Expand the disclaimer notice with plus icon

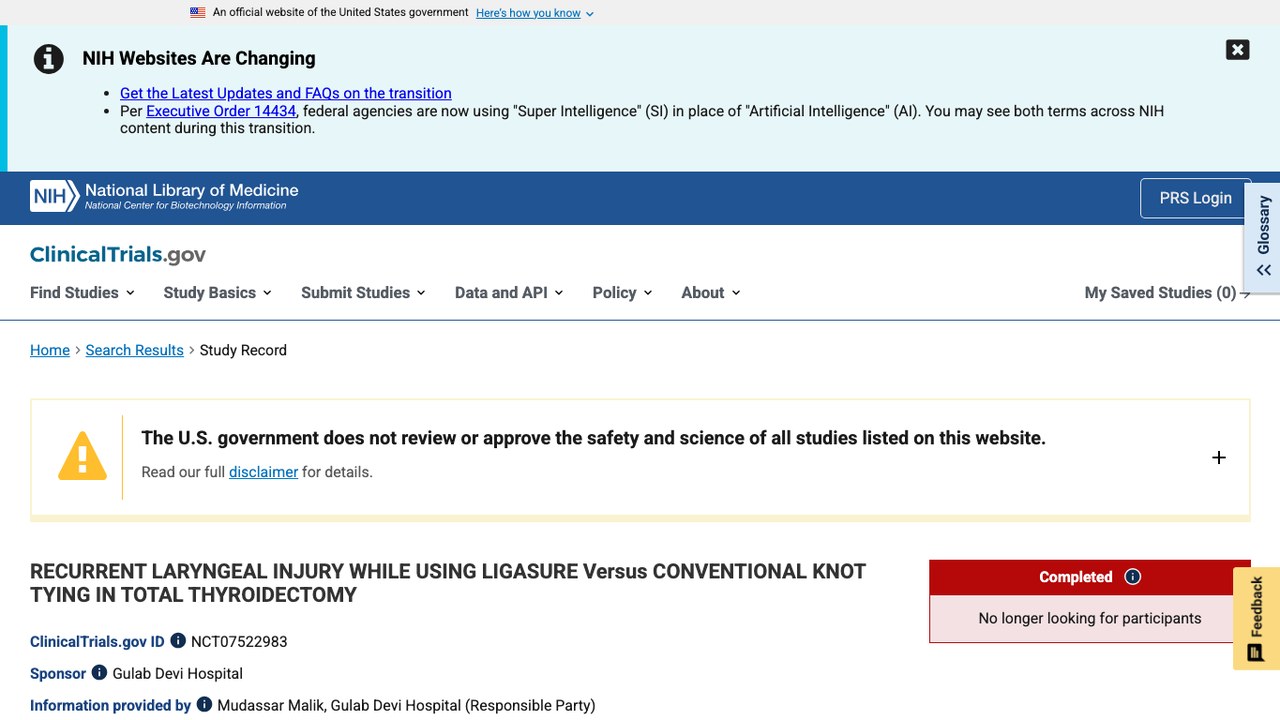(x=1218, y=458)
